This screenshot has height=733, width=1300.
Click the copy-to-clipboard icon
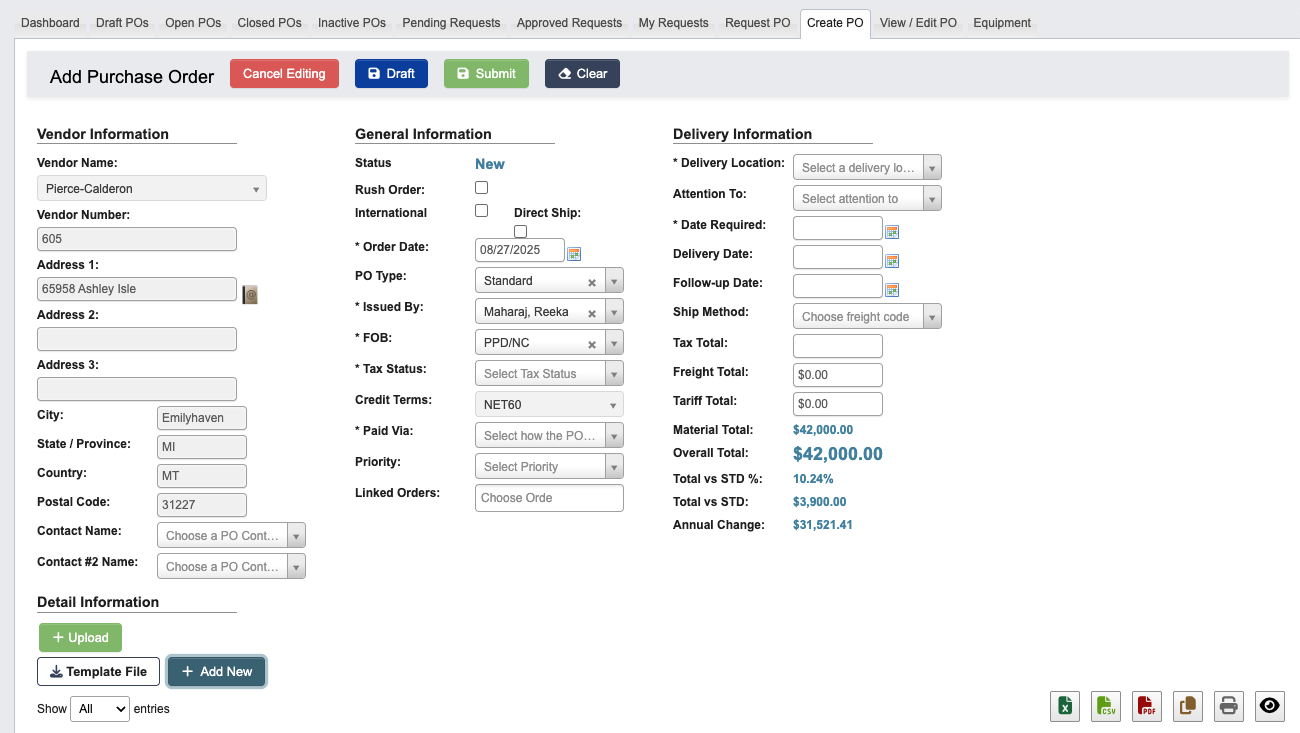(1188, 706)
